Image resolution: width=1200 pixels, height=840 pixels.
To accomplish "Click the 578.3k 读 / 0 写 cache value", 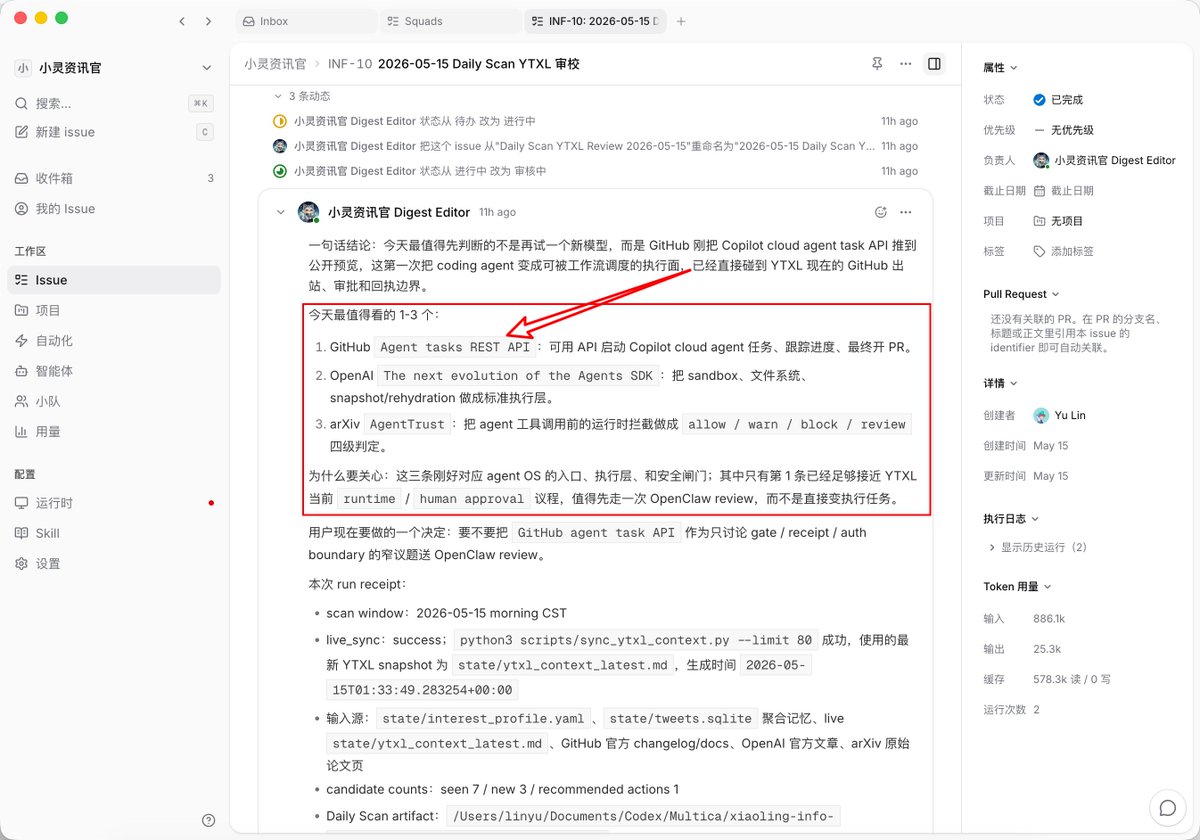I will click(1072, 679).
